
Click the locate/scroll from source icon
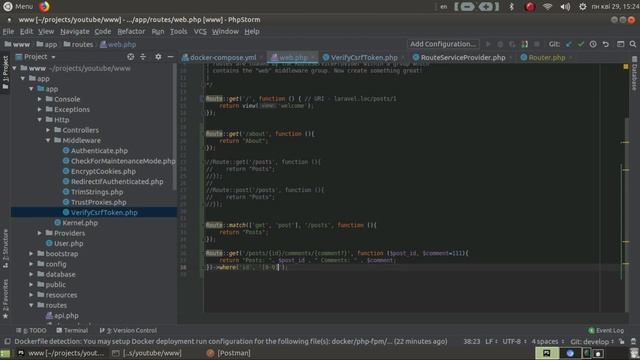131,57
